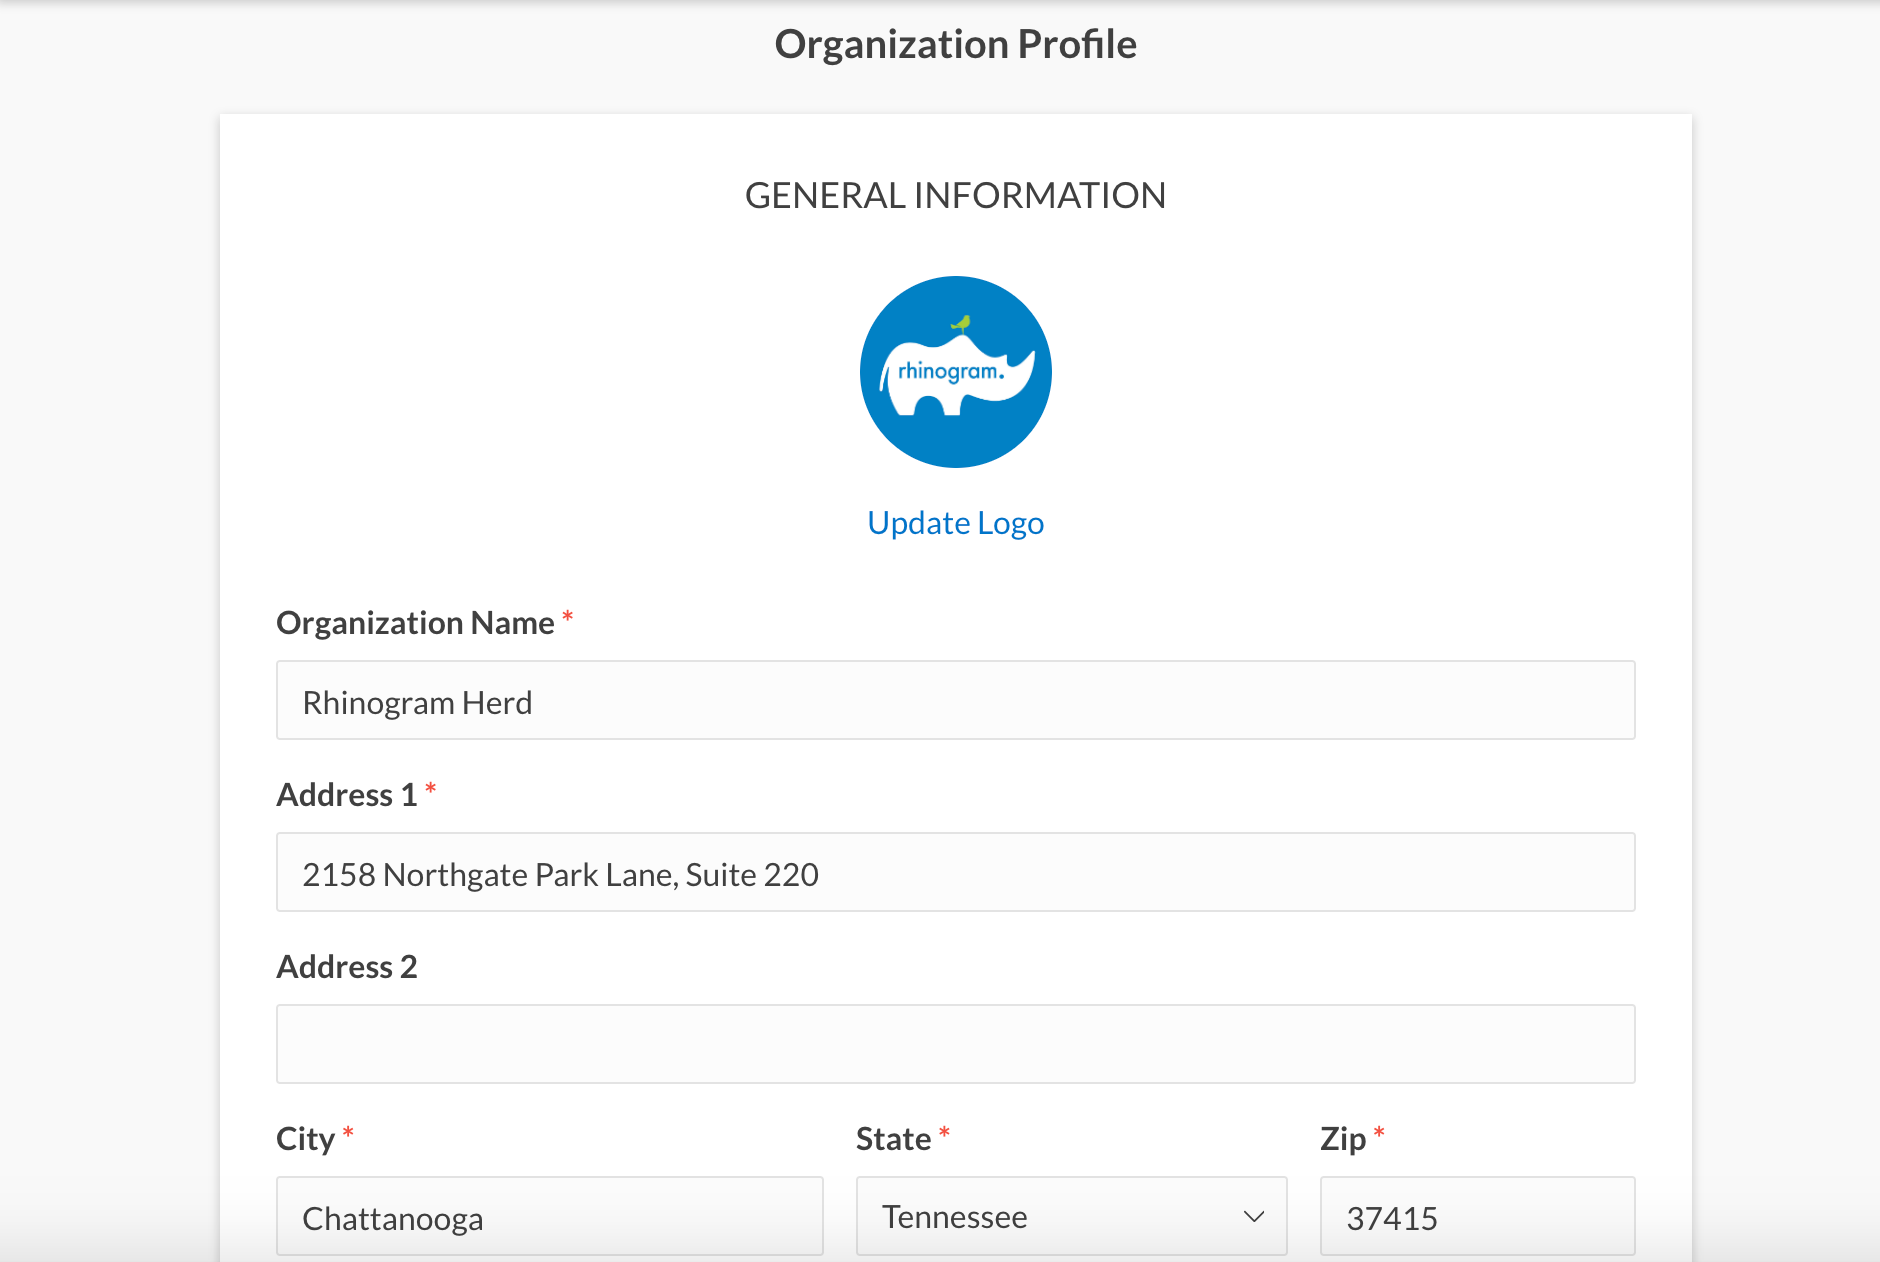Viewport: 1880px width, 1262px height.
Task: Click the Rhinogram logo image
Action: click(x=955, y=372)
